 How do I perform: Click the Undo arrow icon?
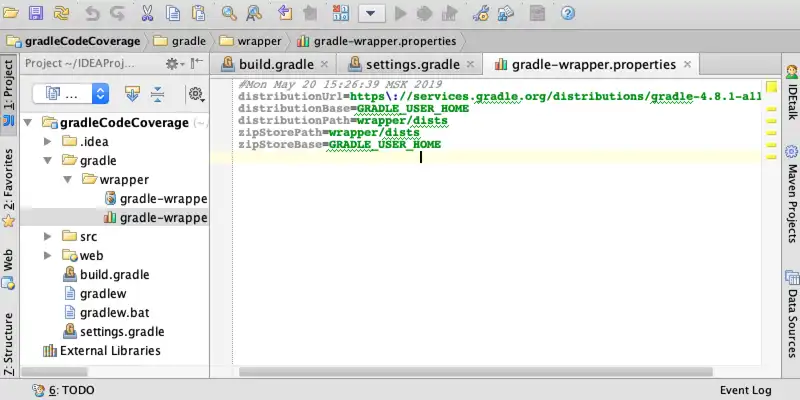coord(92,13)
